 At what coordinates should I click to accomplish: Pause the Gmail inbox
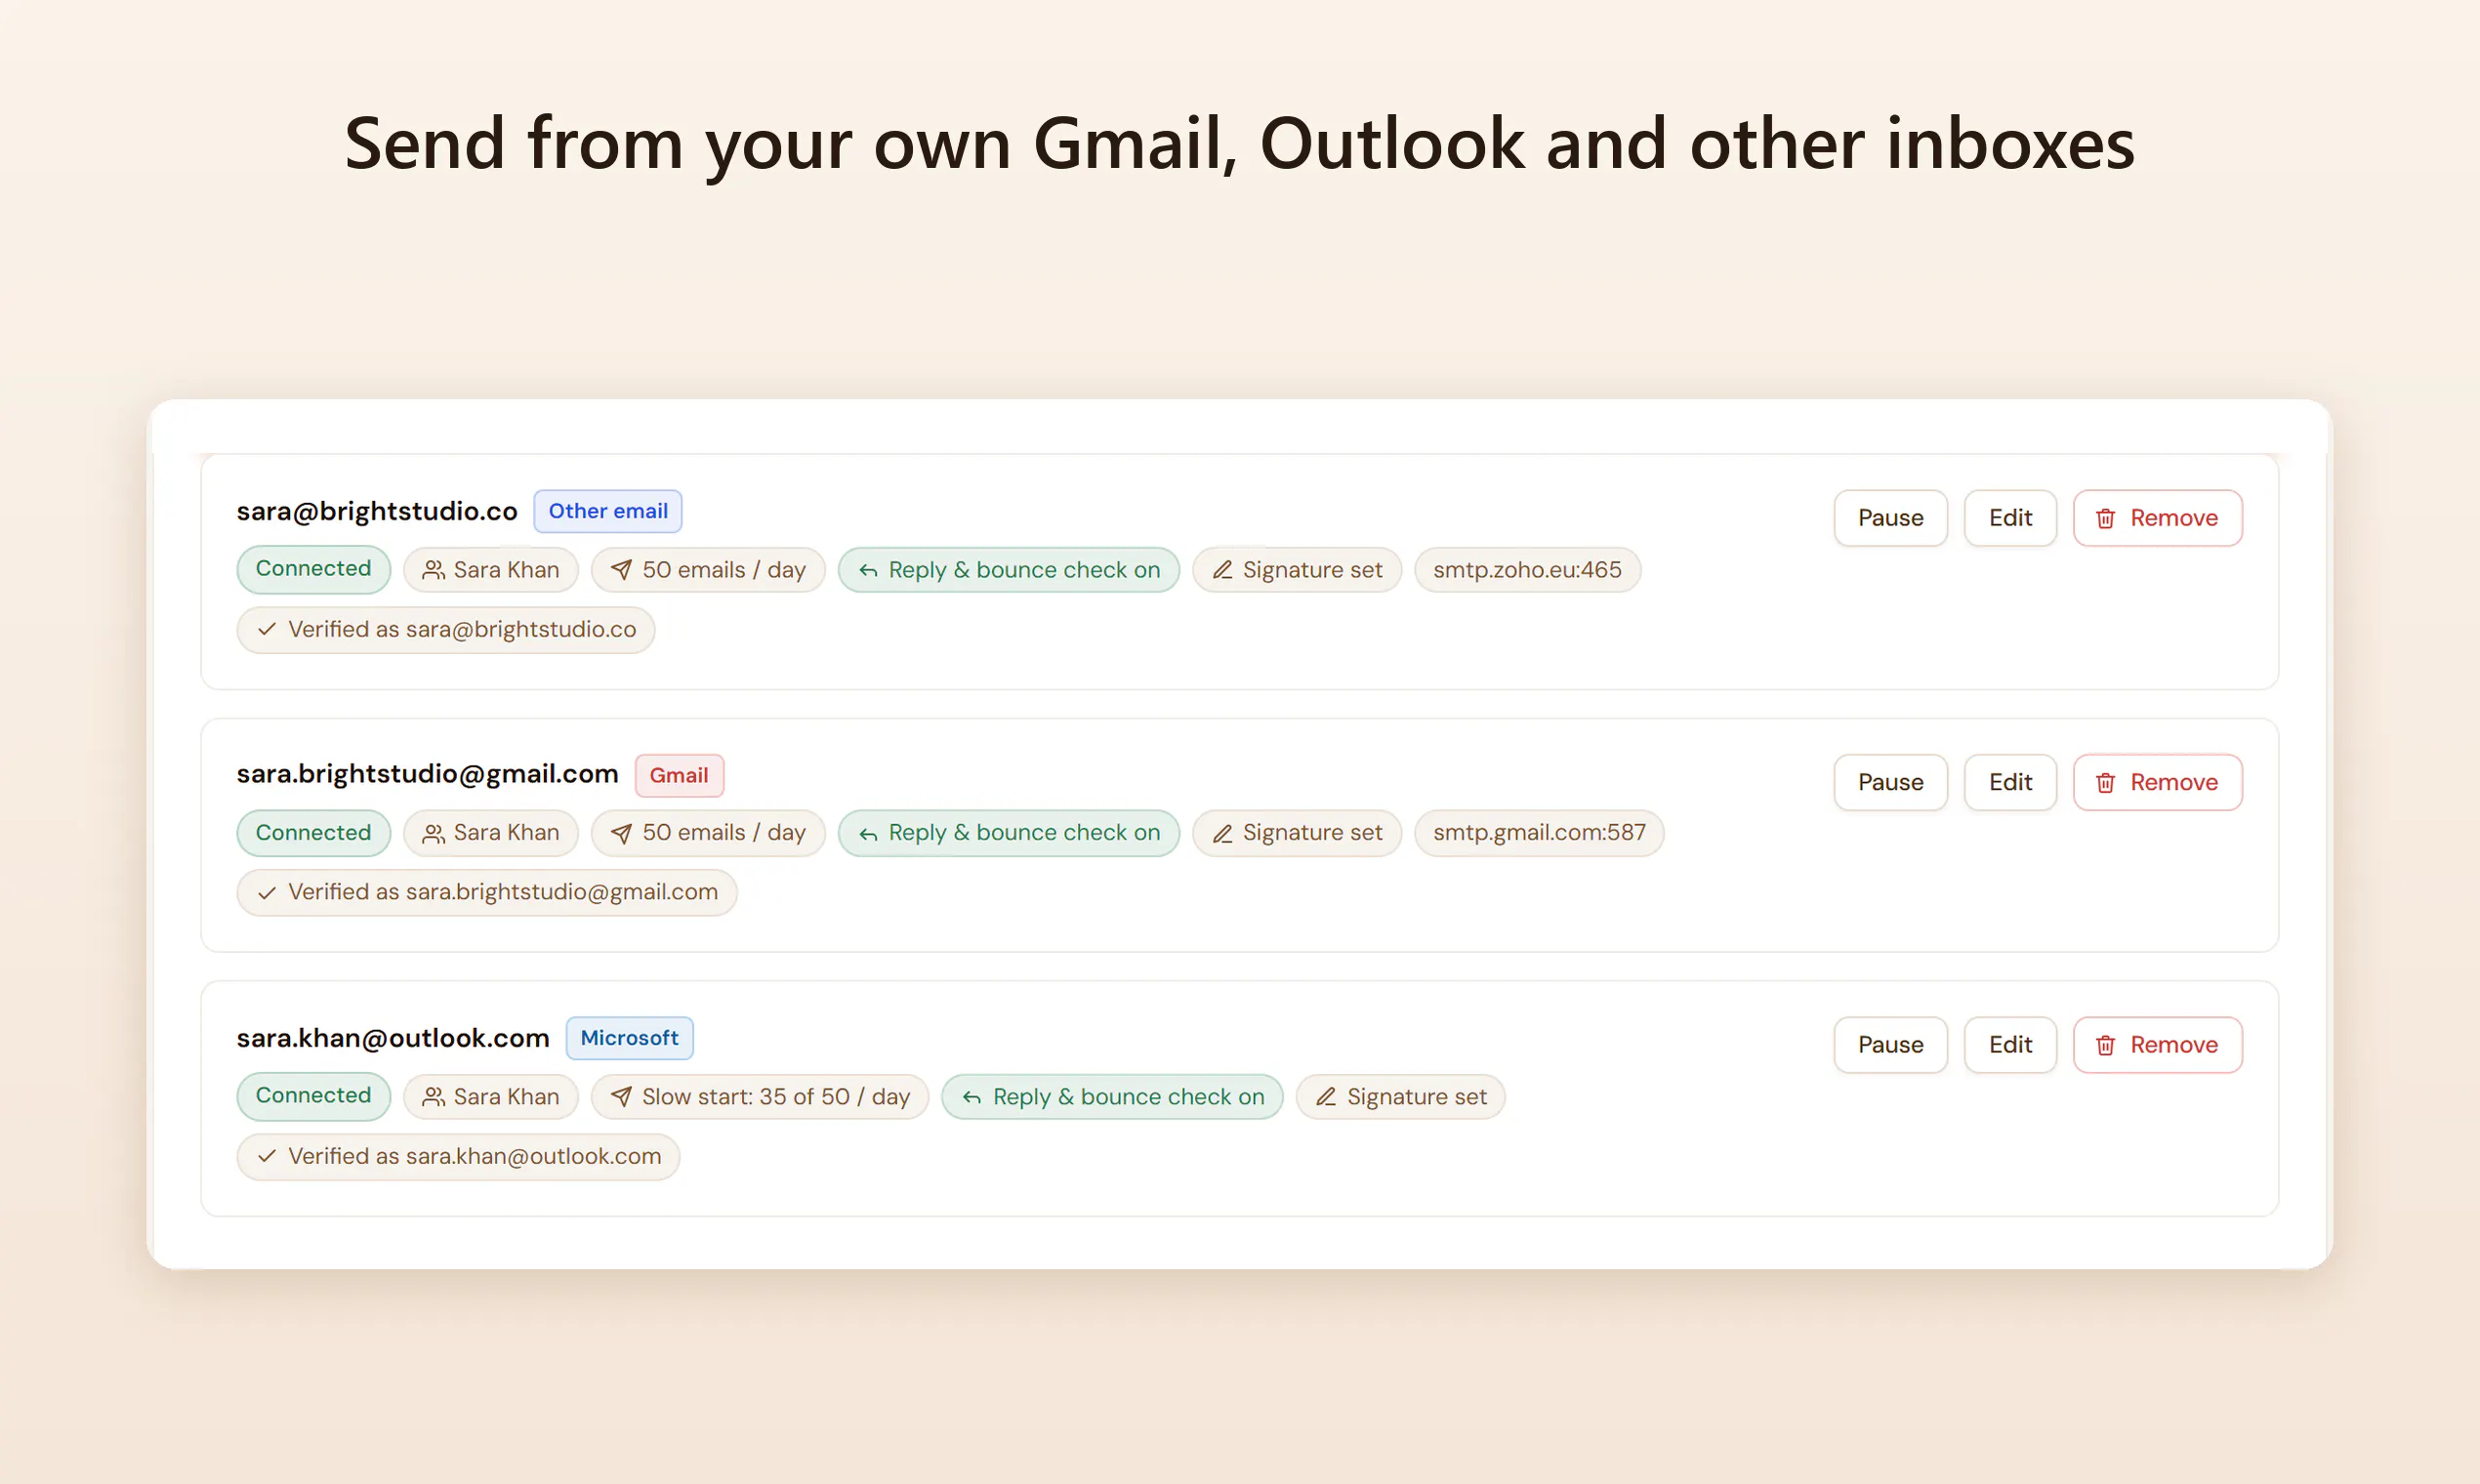click(1890, 782)
